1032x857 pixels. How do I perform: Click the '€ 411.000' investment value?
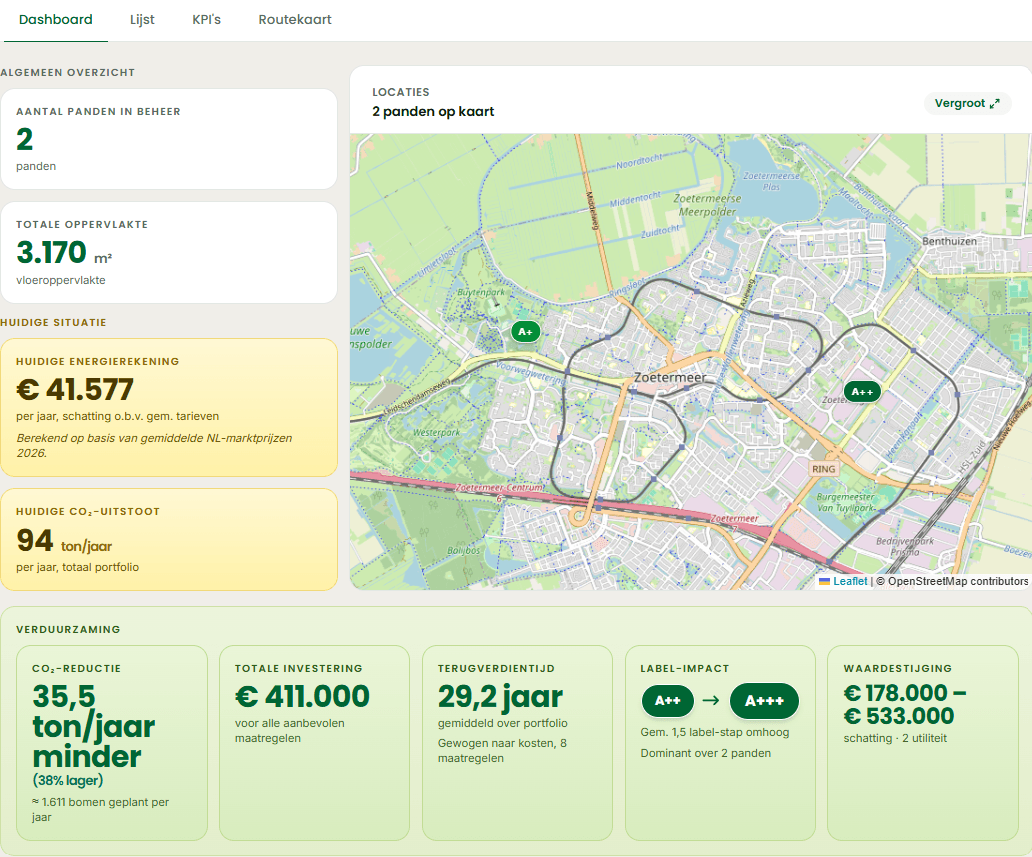(302, 696)
